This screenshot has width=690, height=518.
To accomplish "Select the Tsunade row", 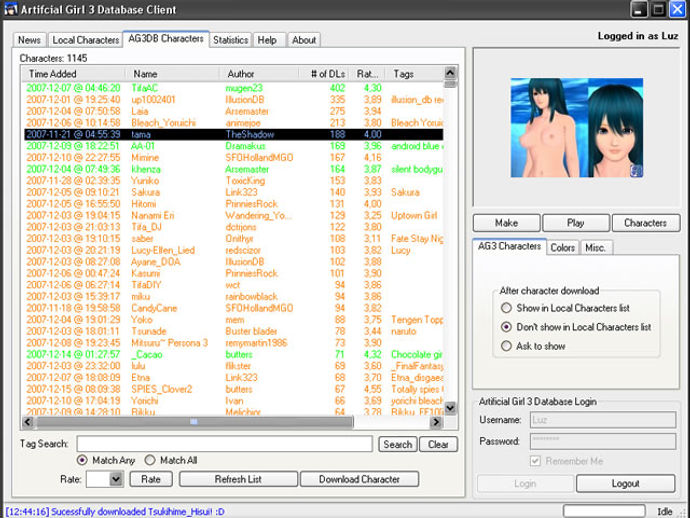I will point(233,331).
